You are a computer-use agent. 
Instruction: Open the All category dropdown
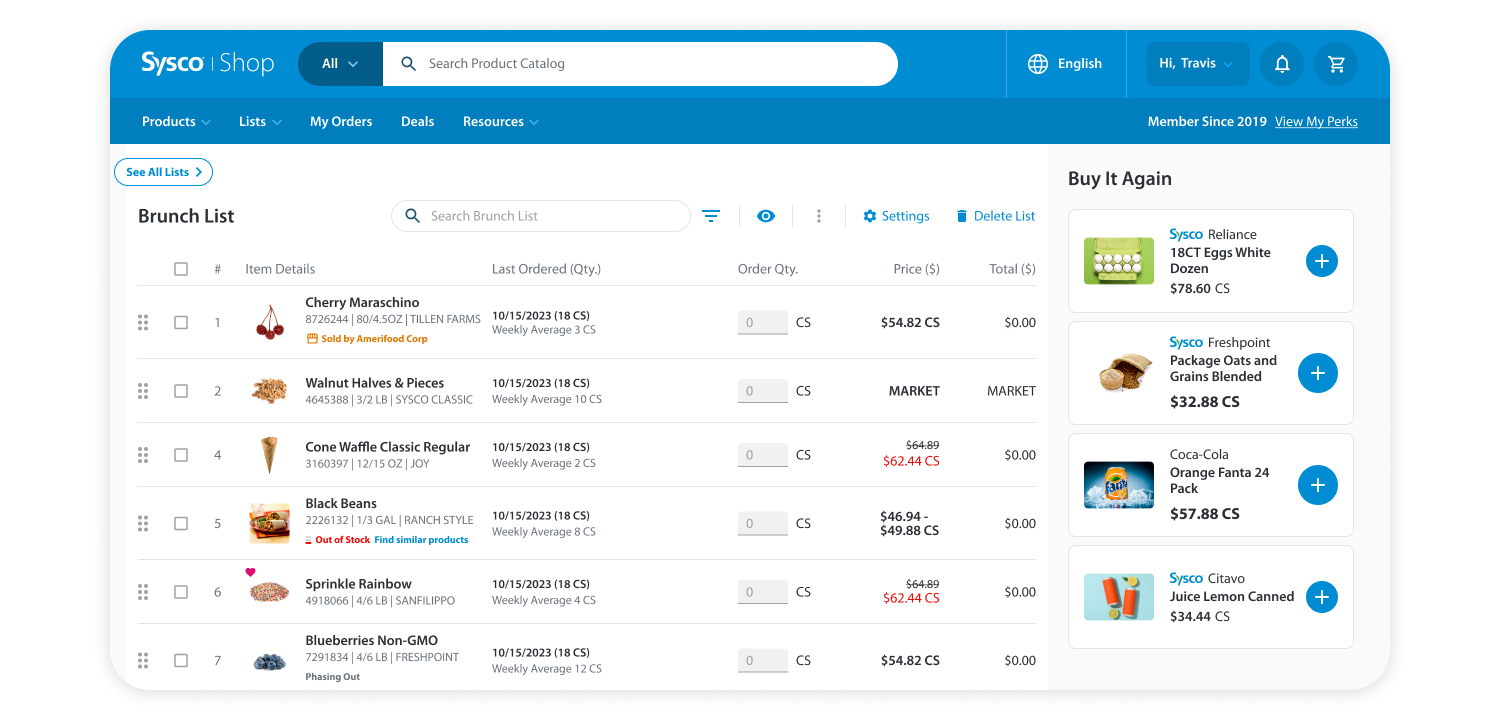[x=340, y=64]
